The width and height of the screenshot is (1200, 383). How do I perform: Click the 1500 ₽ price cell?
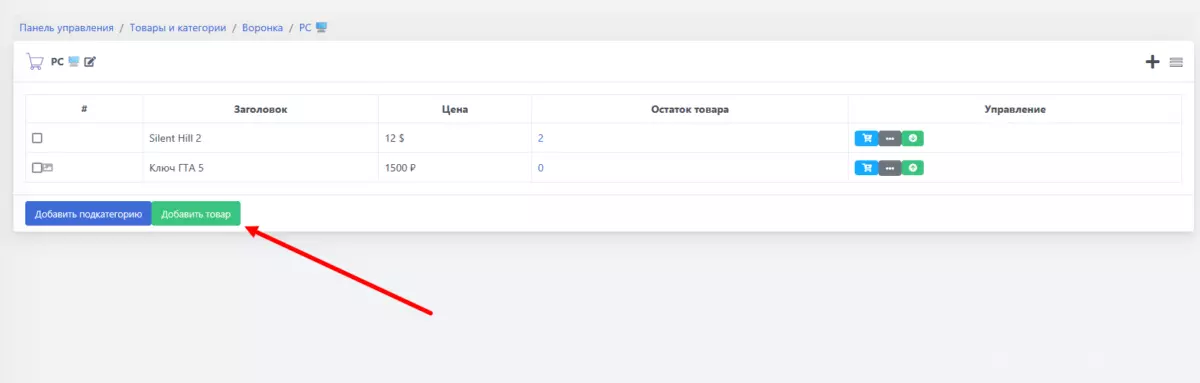click(x=454, y=168)
